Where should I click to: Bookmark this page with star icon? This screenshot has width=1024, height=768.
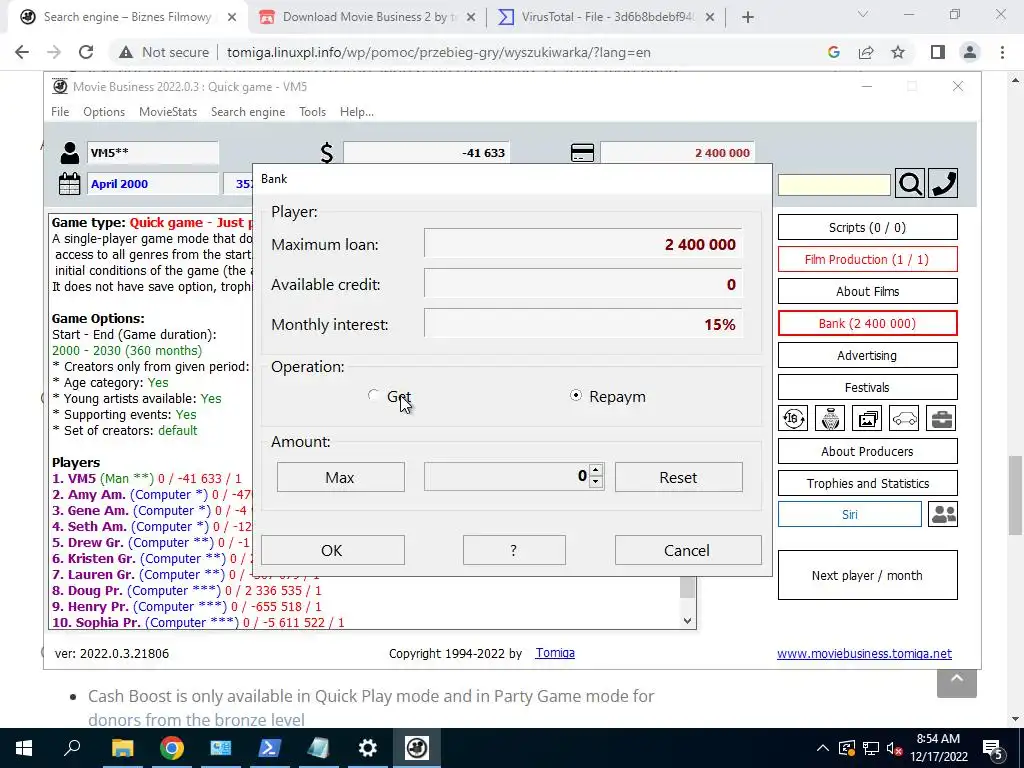tap(898, 52)
